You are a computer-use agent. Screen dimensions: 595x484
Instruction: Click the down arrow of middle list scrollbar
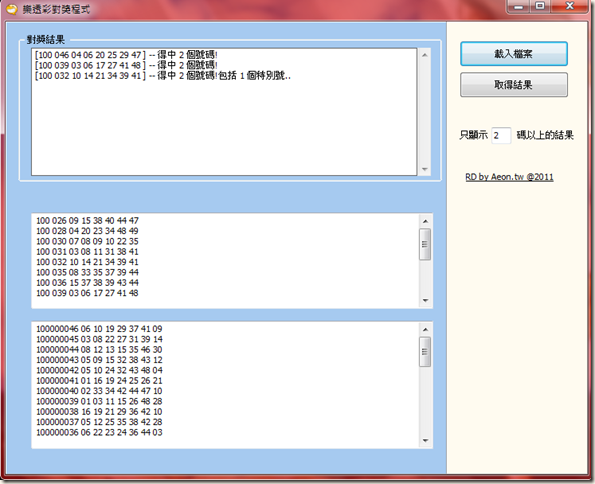pos(425,300)
